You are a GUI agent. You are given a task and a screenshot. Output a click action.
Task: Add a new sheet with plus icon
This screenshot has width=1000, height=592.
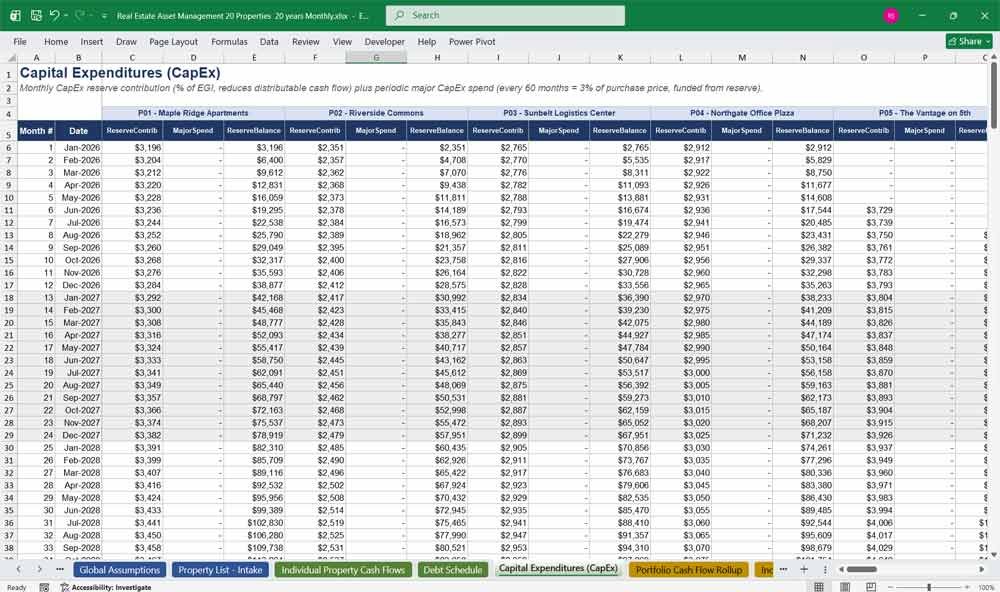(x=804, y=569)
